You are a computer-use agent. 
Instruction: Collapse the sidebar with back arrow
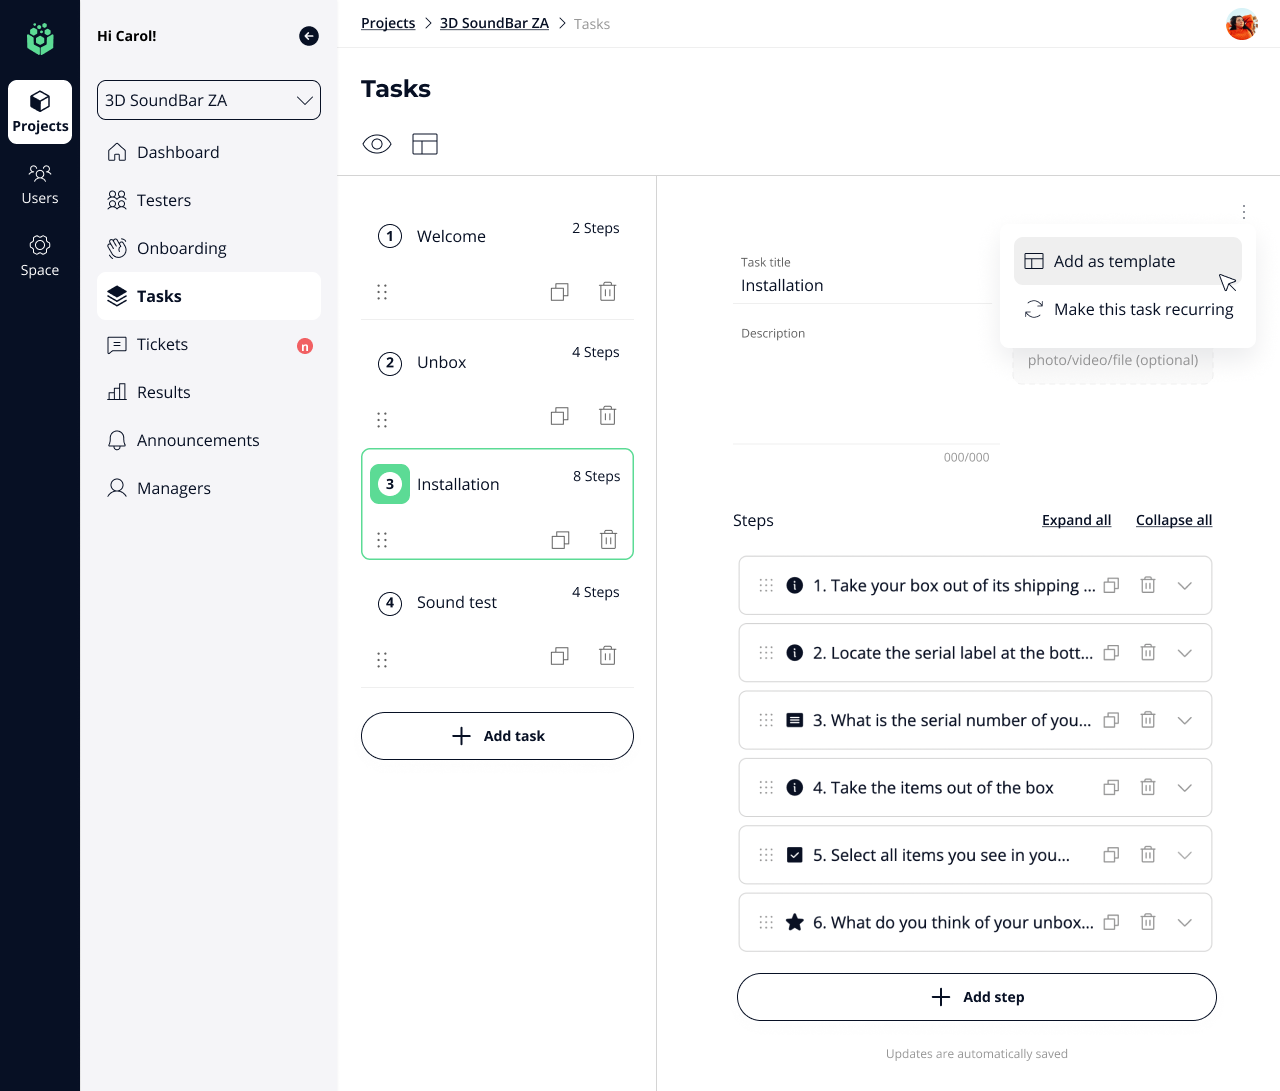coord(309,36)
